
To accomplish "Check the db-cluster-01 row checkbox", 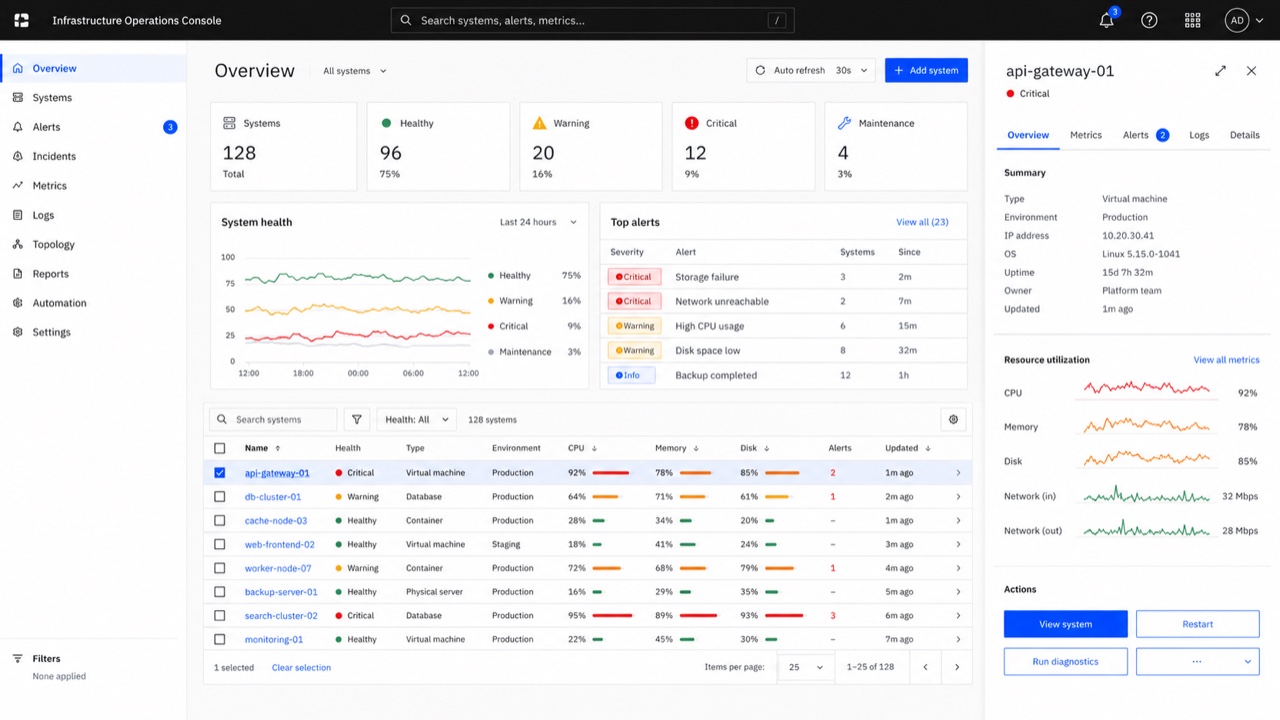I will [x=220, y=497].
